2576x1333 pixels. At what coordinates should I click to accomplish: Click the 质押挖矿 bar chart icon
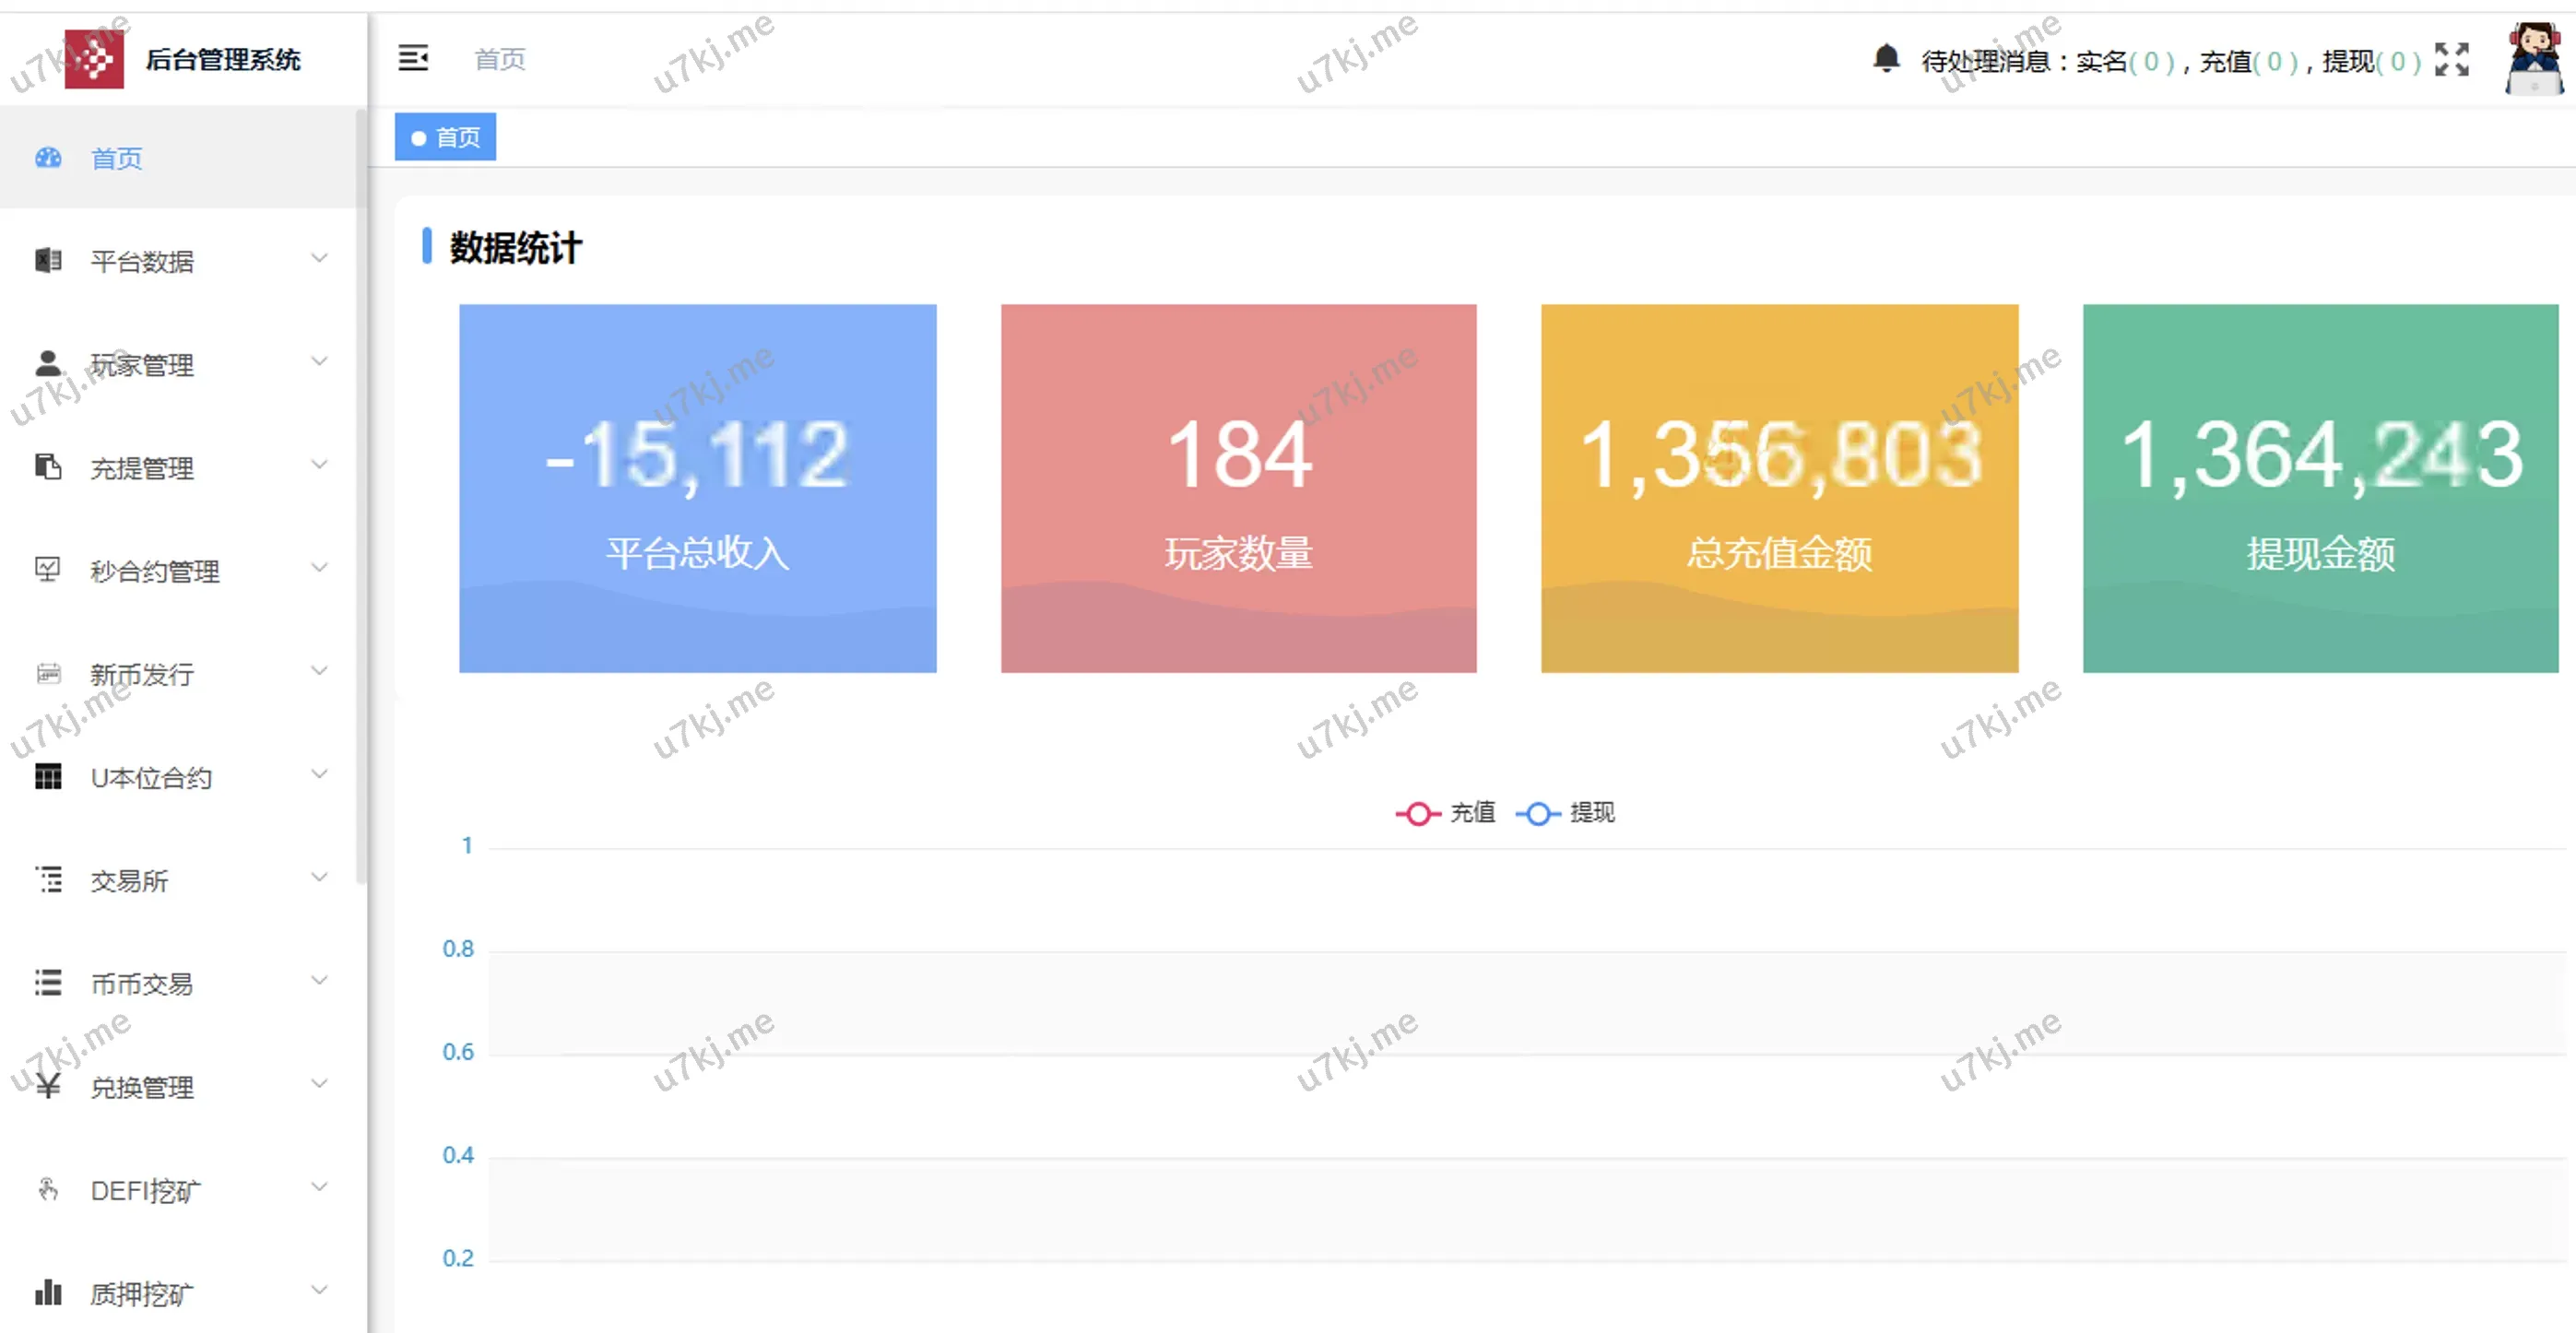(48, 1292)
